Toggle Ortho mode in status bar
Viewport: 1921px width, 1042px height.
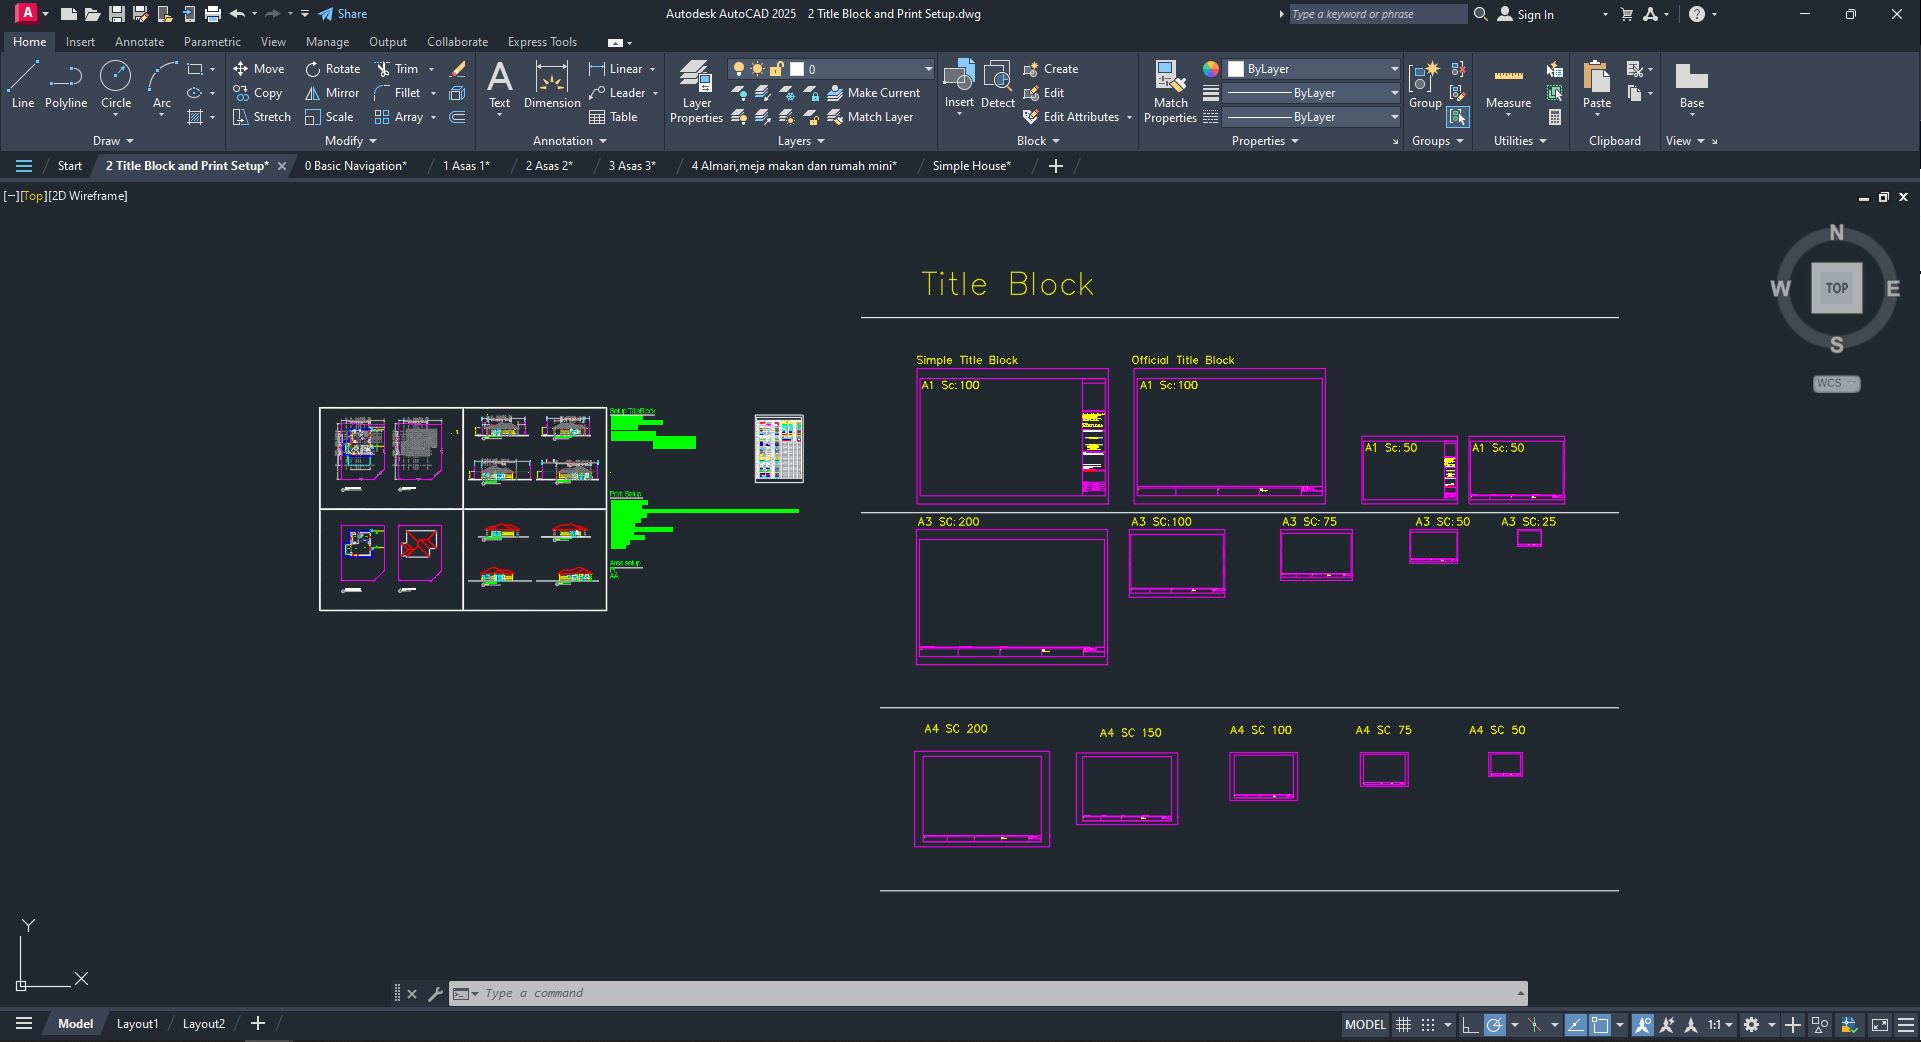tap(1470, 1025)
